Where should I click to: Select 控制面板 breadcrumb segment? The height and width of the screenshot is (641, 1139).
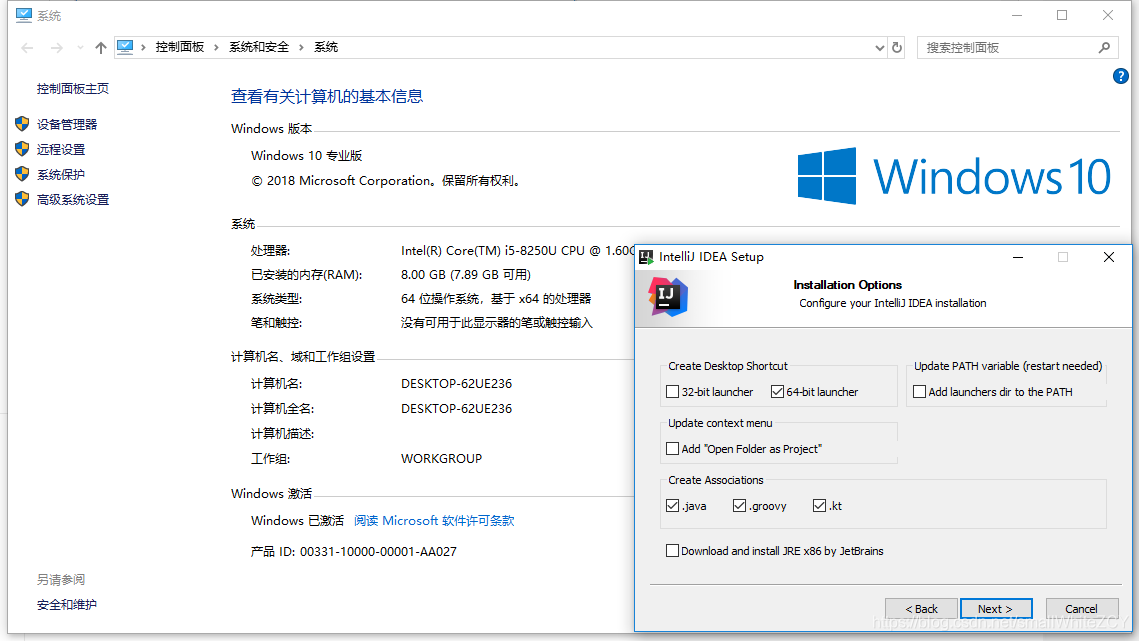(179, 47)
